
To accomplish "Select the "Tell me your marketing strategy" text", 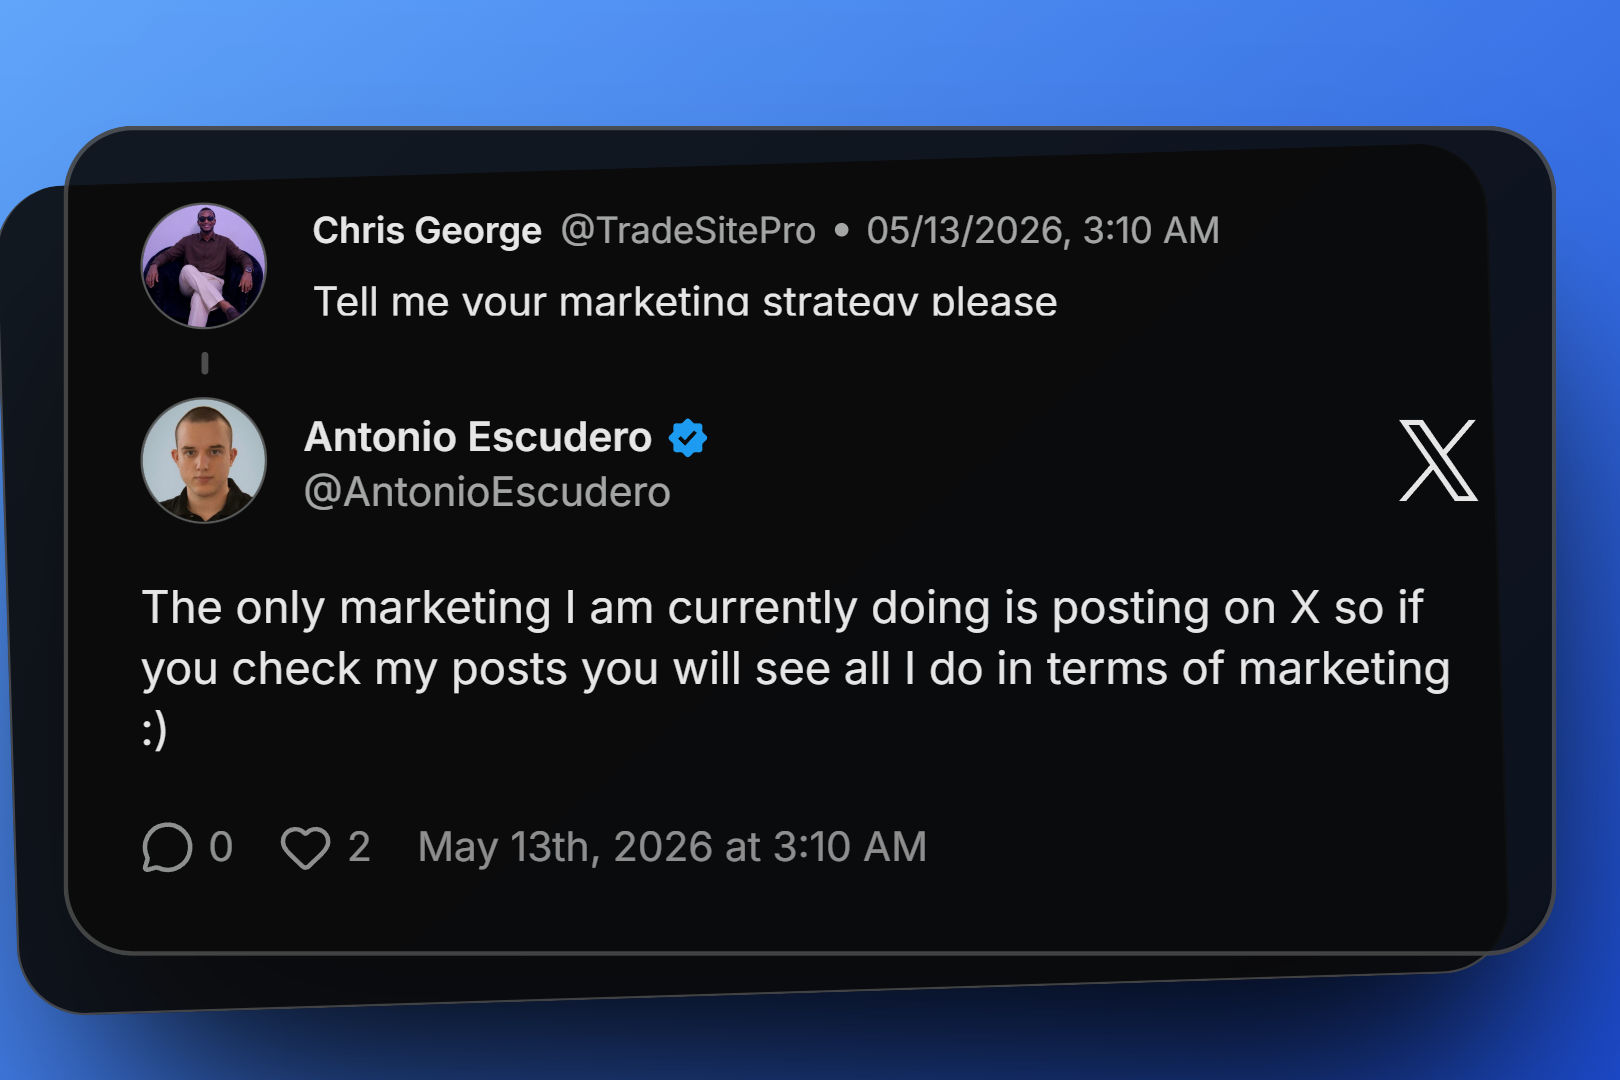I will (615, 302).
